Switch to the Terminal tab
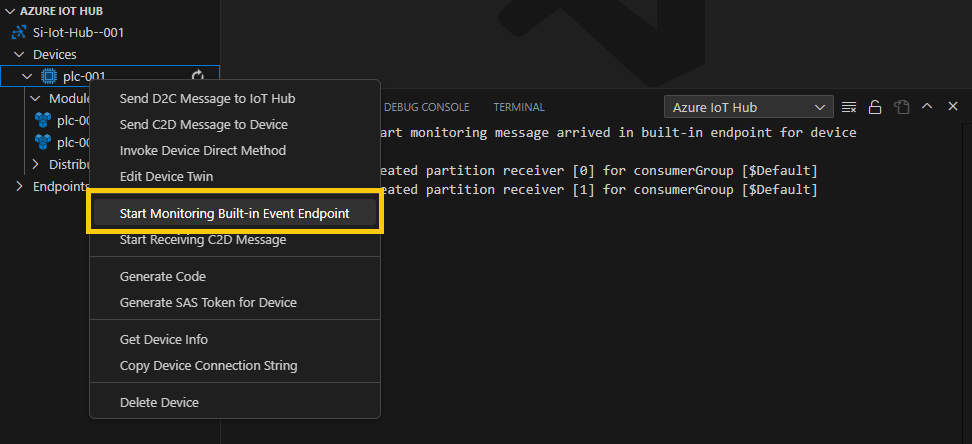The image size is (972, 444). (519, 107)
